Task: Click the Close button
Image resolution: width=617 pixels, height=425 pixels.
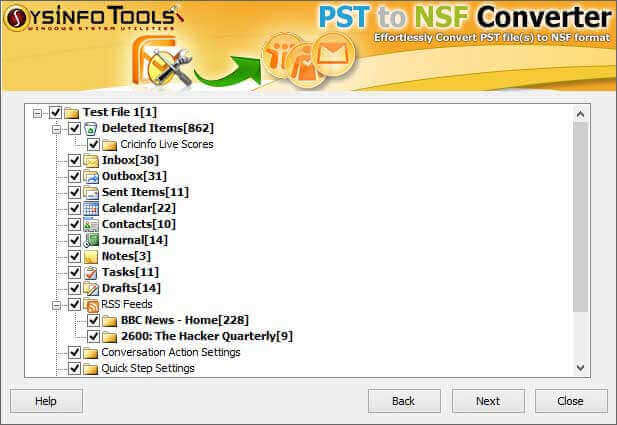Action: pos(571,401)
